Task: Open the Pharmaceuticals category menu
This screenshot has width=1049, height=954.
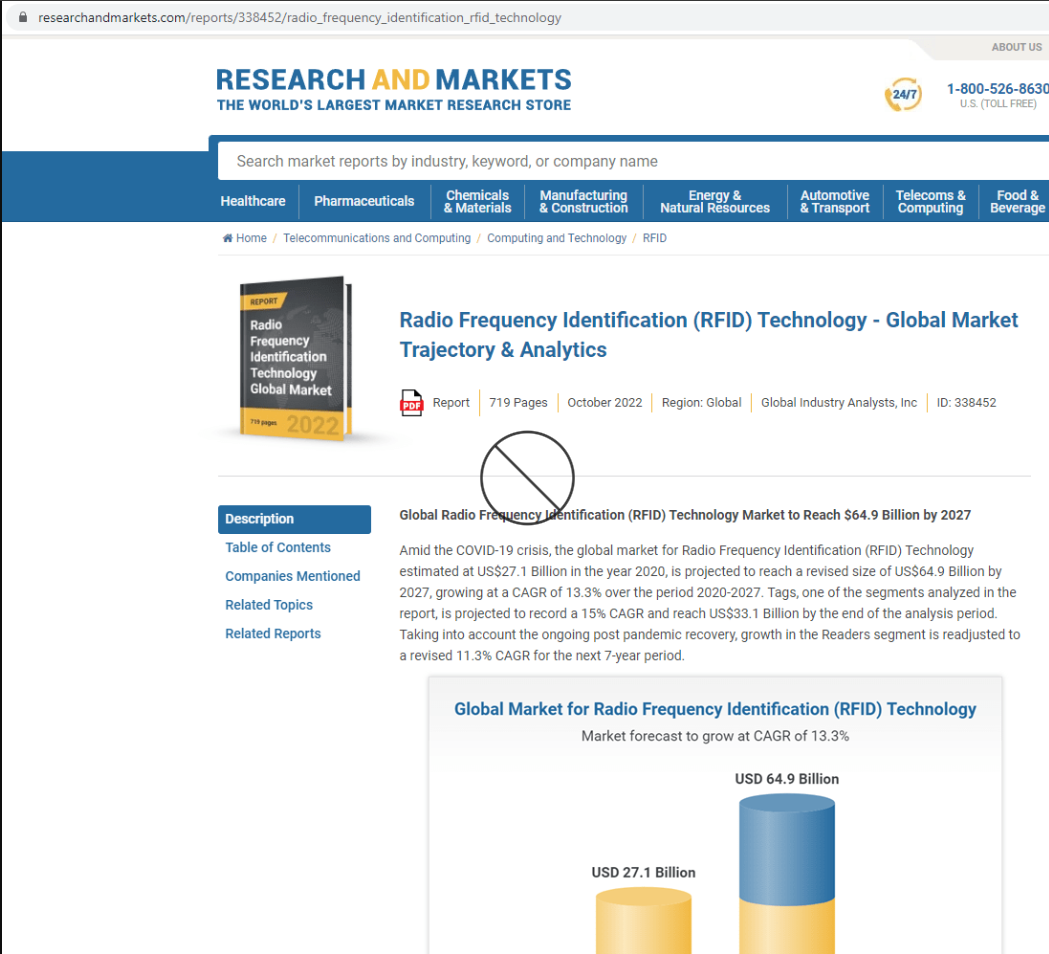Action: 364,201
